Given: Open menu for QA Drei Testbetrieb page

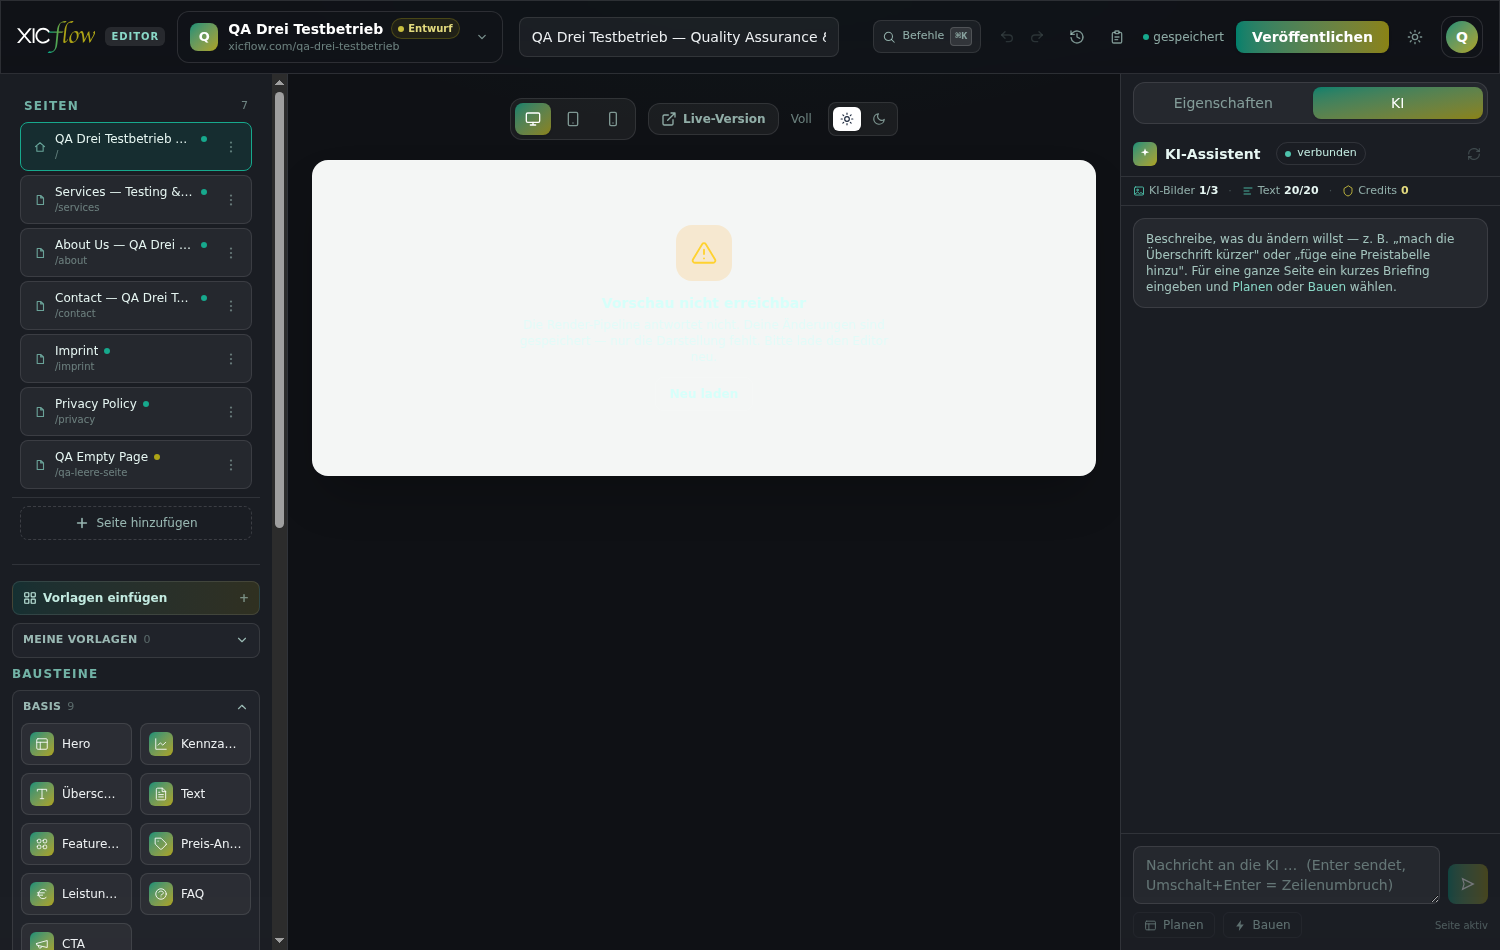Looking at the screenshot, I should pos(231,147).
